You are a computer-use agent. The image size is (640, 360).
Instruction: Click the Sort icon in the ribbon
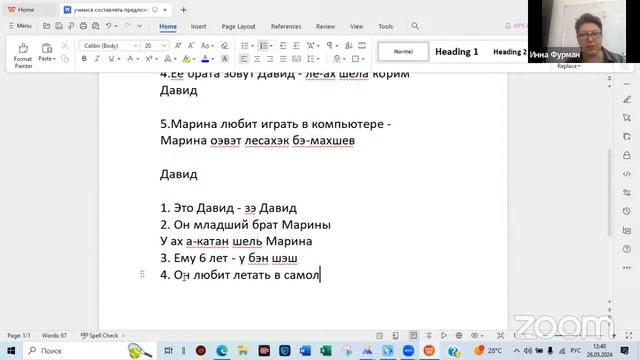pyautogui.click(x=349, y=46)
